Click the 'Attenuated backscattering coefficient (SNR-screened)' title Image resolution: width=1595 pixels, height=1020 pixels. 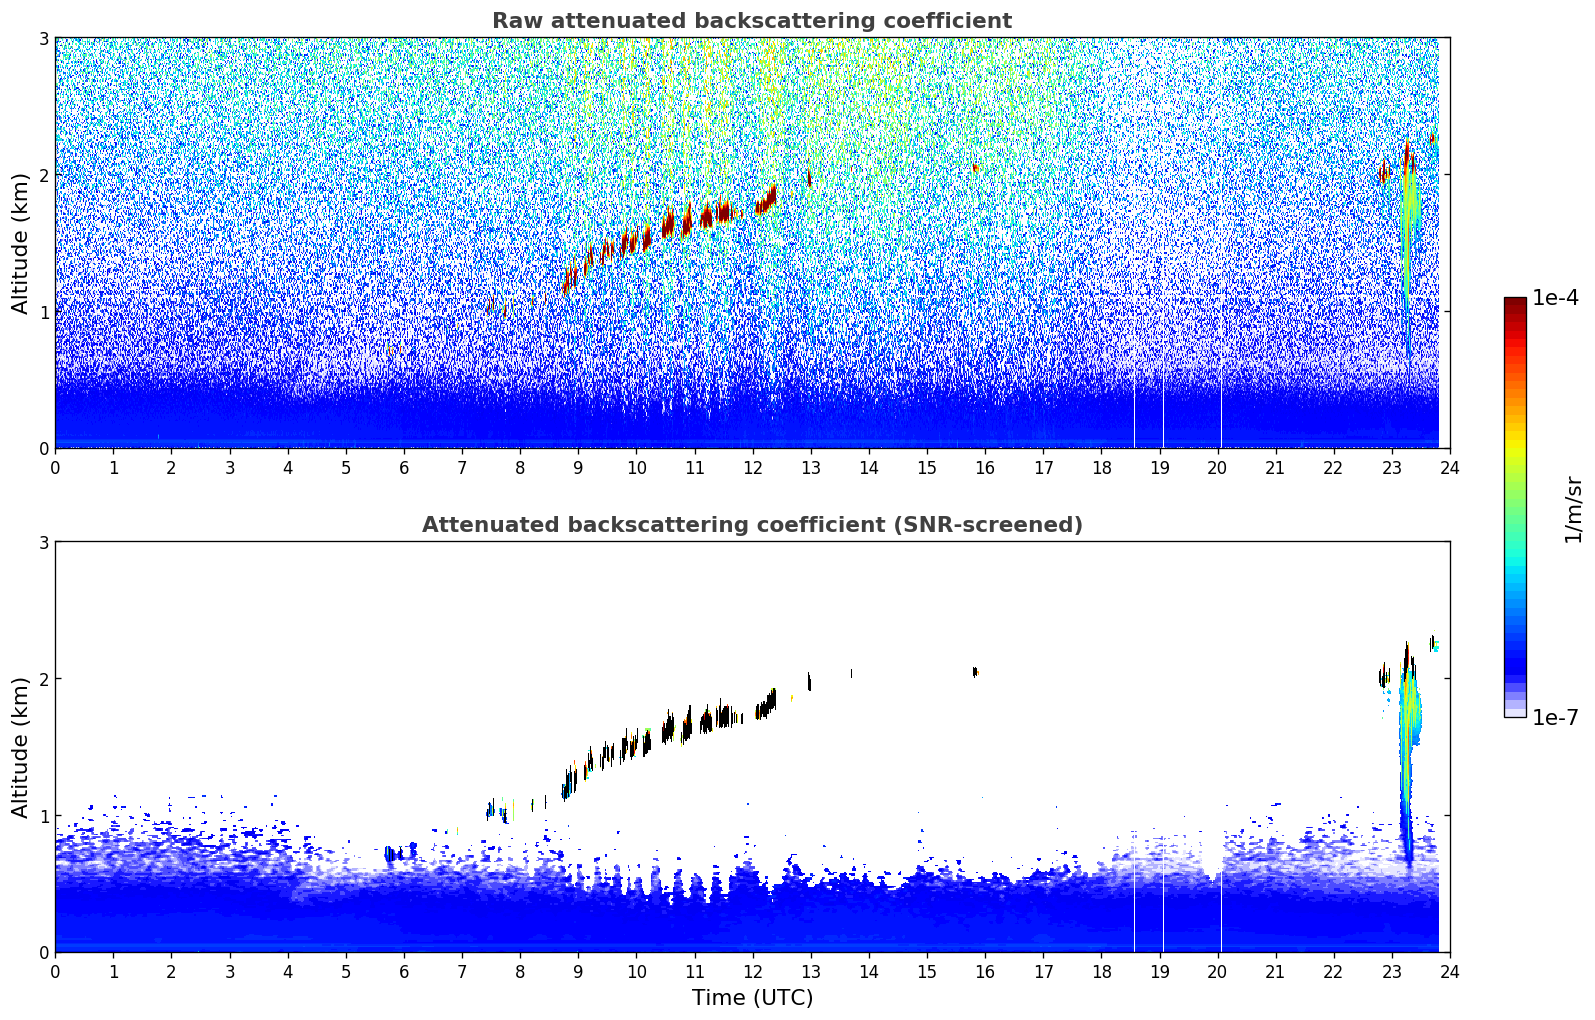pos(752,525)
